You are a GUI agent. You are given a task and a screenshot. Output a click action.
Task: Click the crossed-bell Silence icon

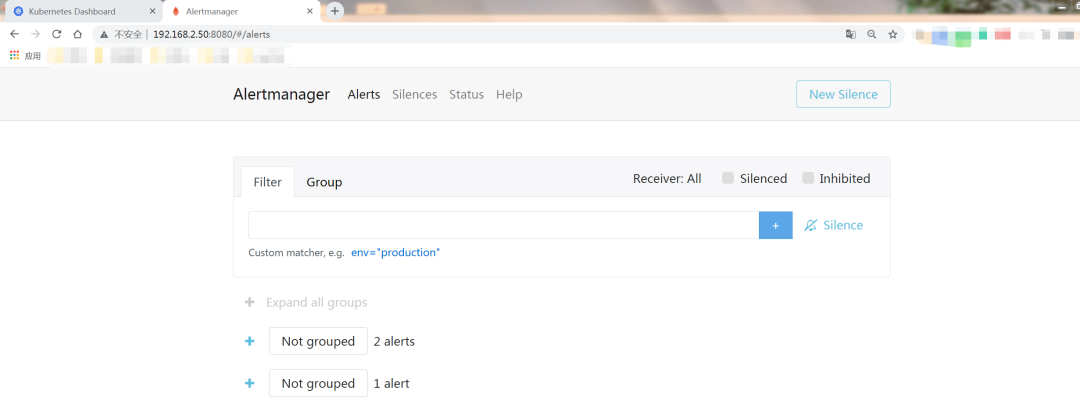tap(811, 225)
